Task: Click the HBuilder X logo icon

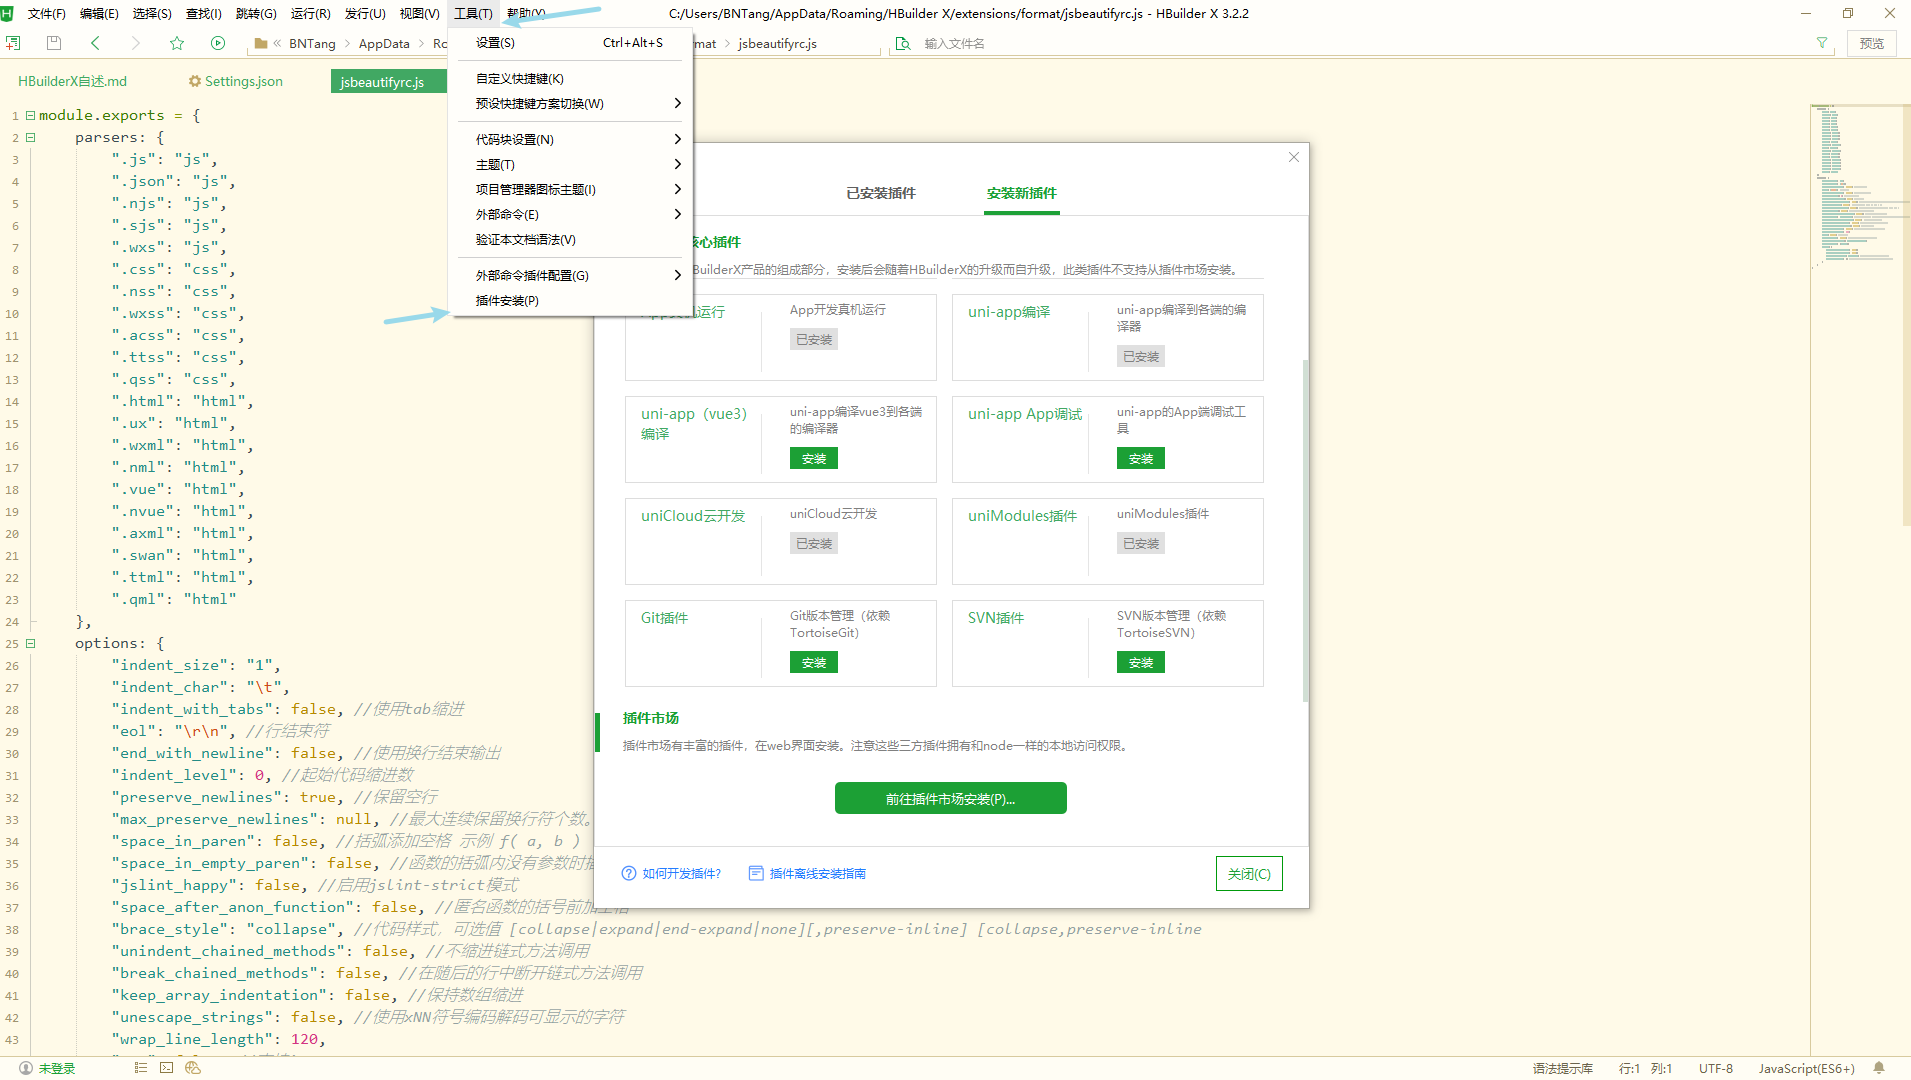Action: 7,13
